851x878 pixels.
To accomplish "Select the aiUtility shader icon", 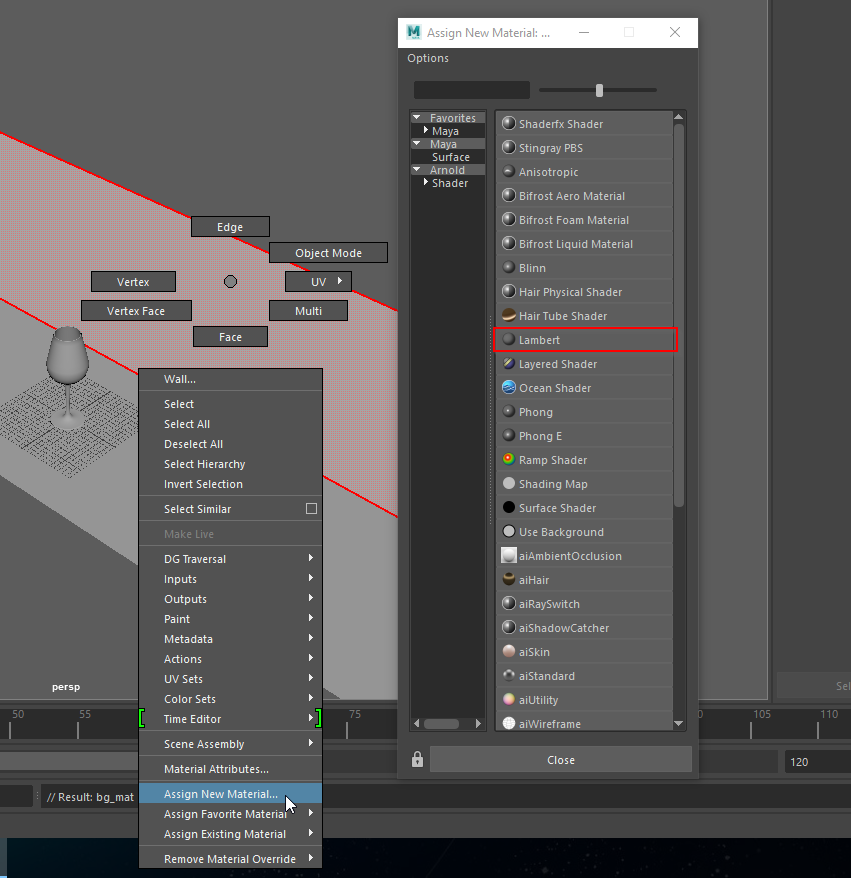I will [x=508, y=700].
